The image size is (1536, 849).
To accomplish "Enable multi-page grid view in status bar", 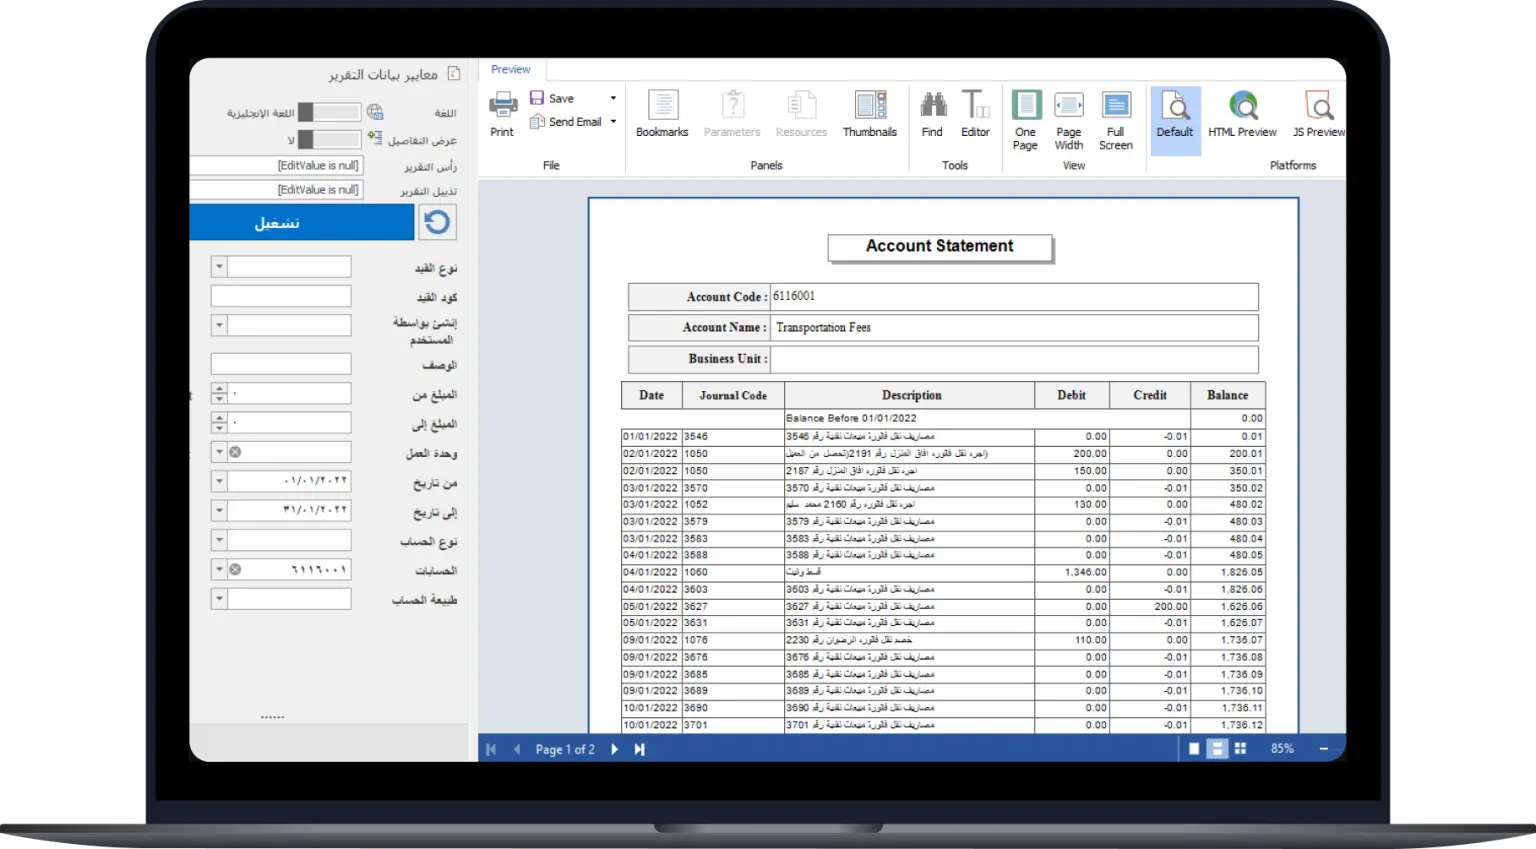I will [1240, 748].
